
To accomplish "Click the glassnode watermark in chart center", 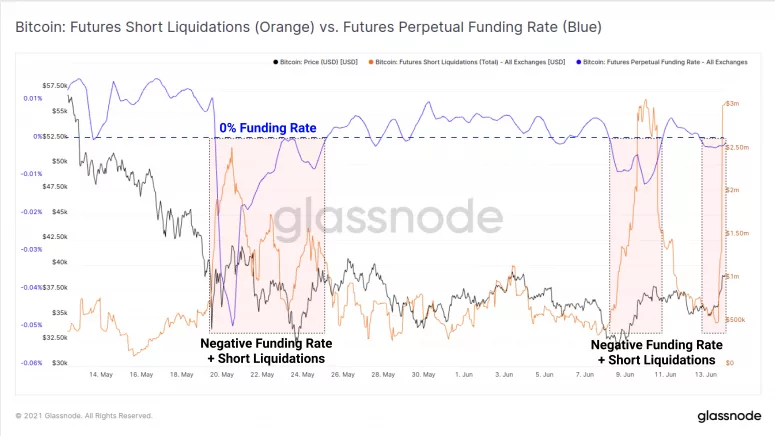I will coord(388,217).
